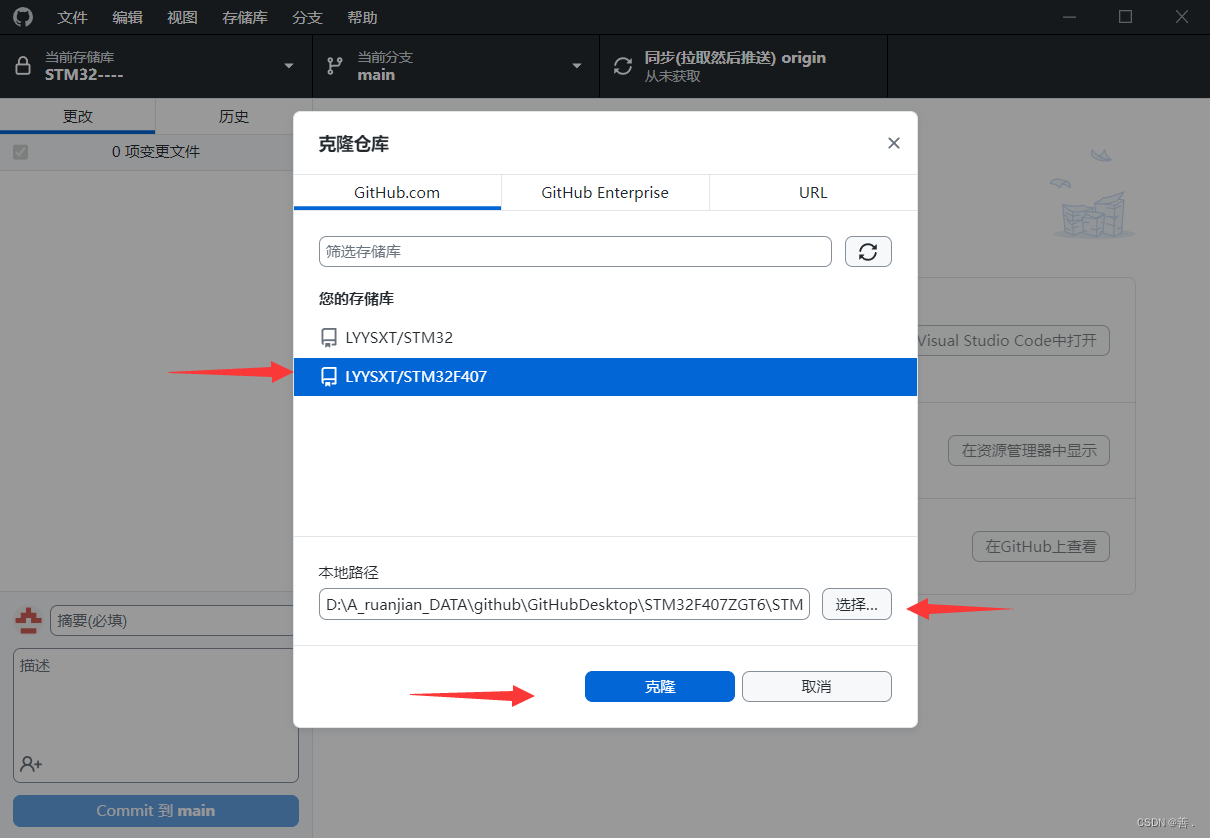The image size is (1210, 838).
Task: Refresh the repository list
Action: 868,252
